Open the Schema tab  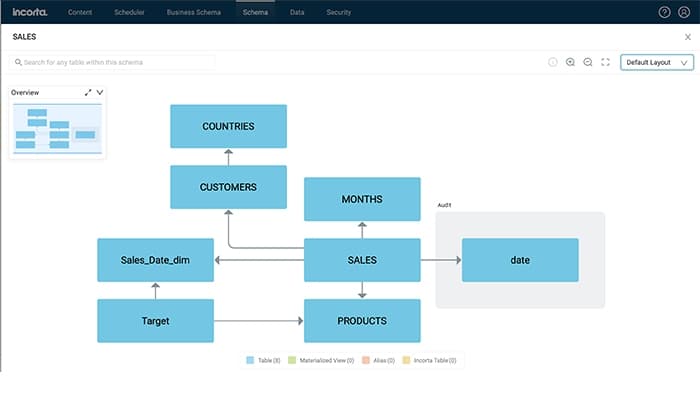tap(255, 12)
